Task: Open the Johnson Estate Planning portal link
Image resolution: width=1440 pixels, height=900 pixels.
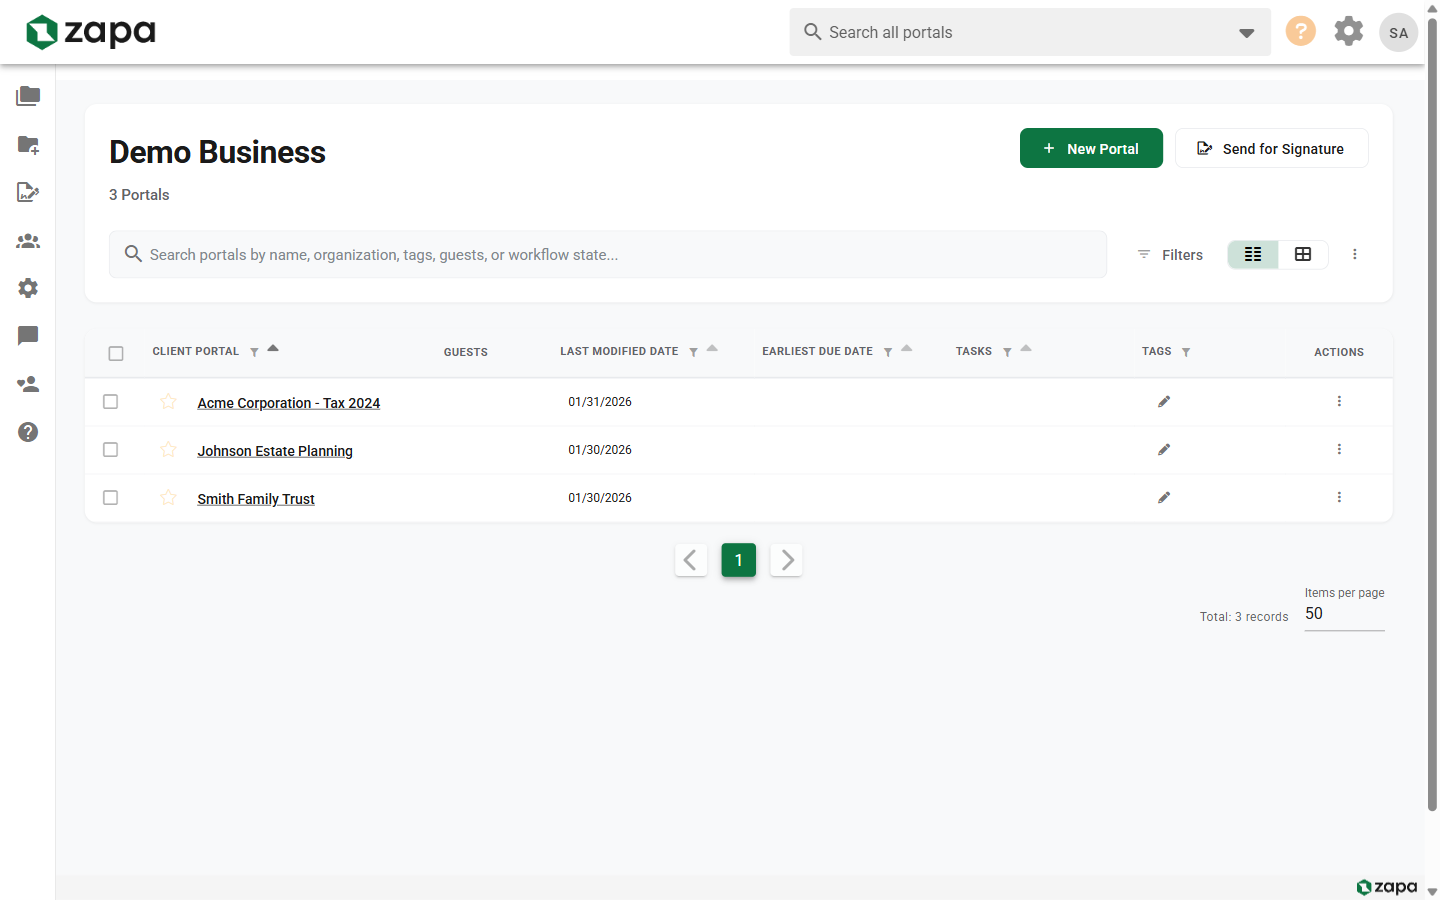Action: click(x=275, y=451)
